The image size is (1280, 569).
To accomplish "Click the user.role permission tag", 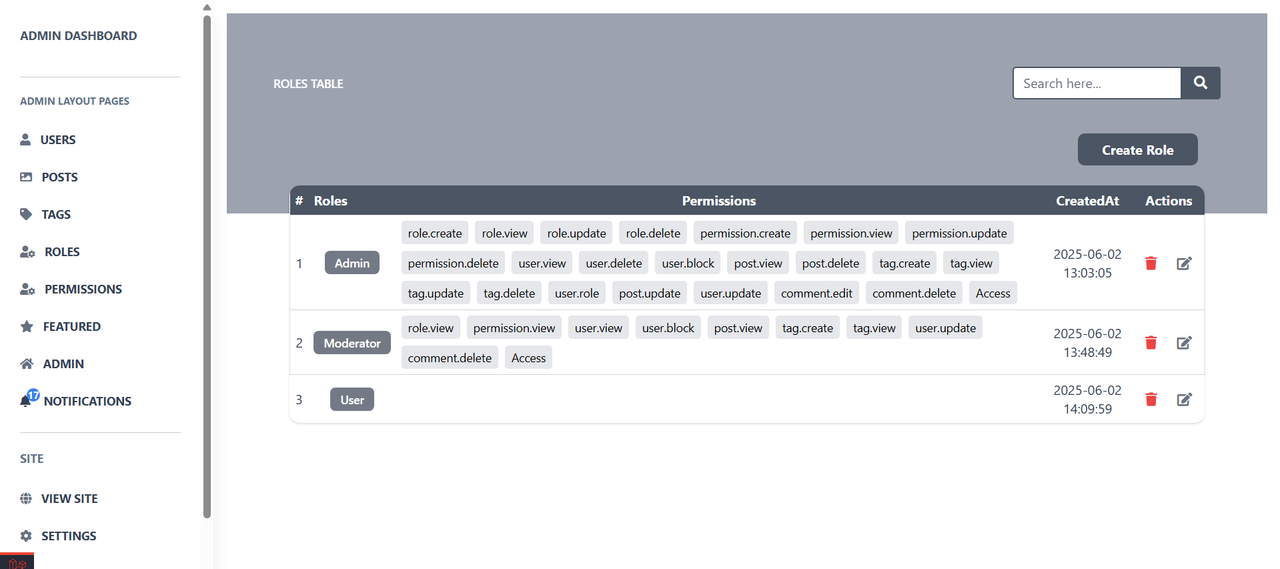I will coord(577,293).
